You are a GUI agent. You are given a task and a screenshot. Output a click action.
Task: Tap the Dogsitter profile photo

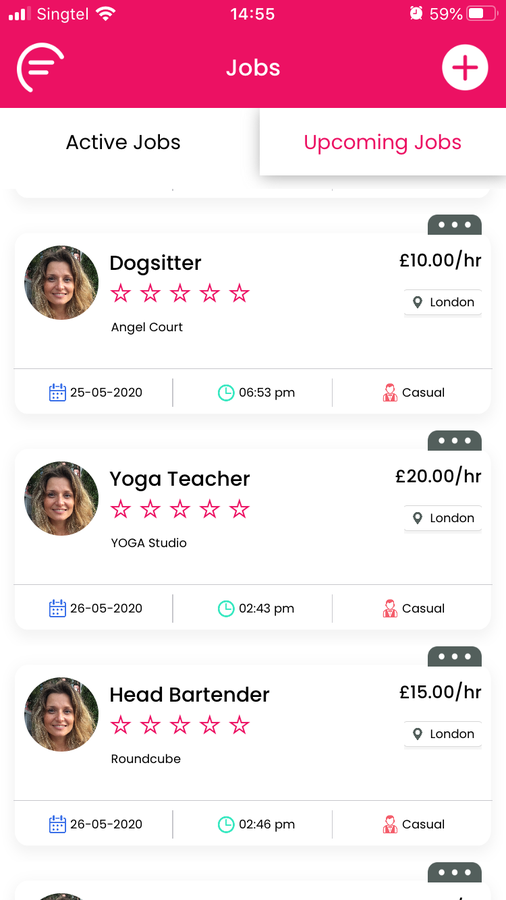click(x=61, y=282)
